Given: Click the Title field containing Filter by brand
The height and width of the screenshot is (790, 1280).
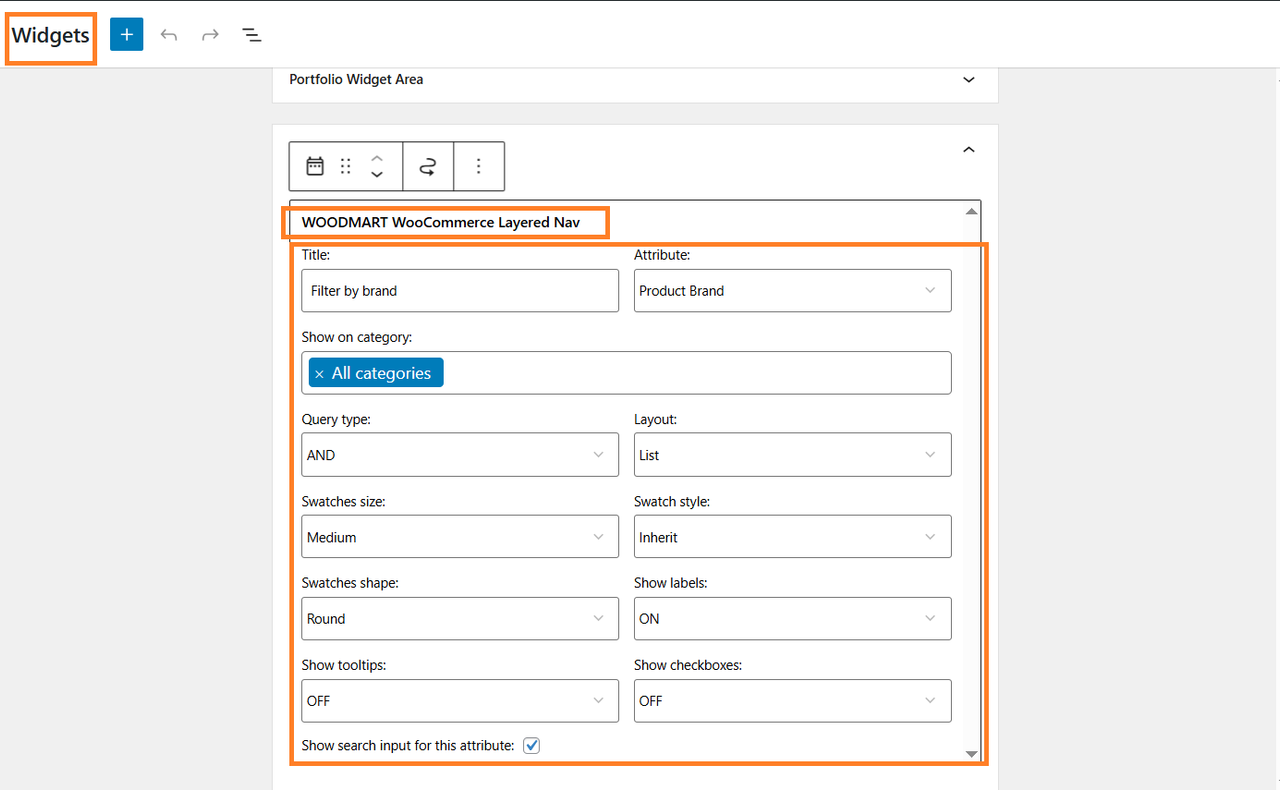Looking at the screenshot, I should (x=460, y=291).
